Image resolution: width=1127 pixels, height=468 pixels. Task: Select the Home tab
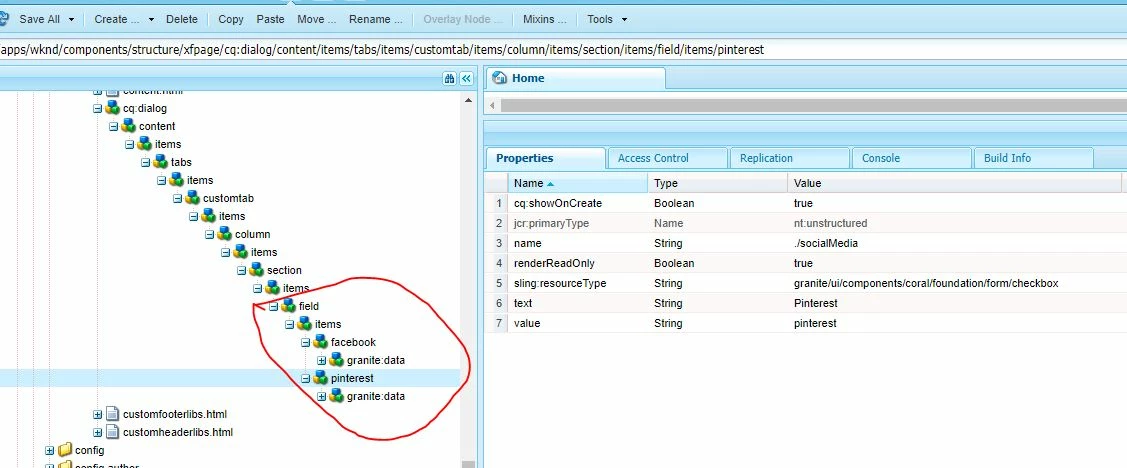pyautogui.click(x=576, y=78)
